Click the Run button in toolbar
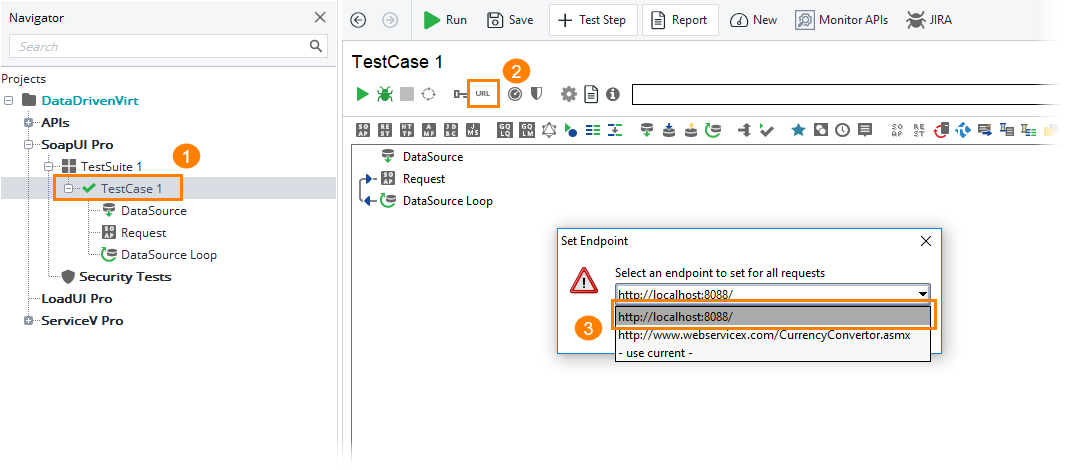Viewport: 1065px width, 470px height. tap(445, 20)
